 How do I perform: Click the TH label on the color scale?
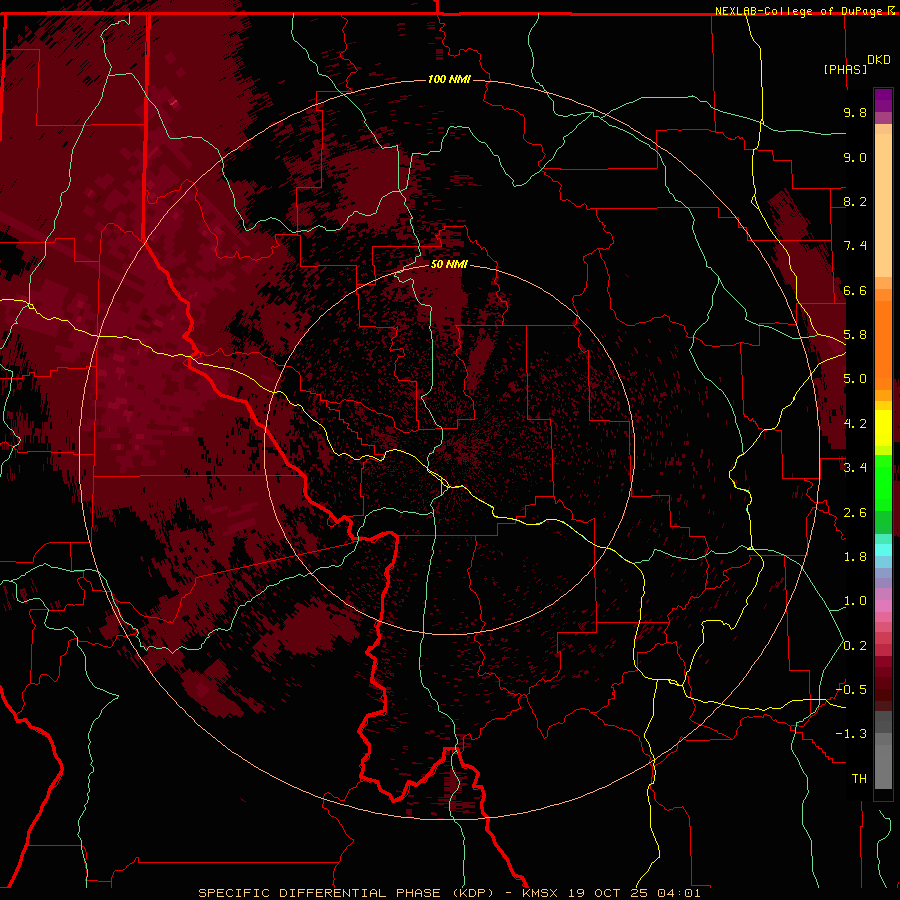click(x=859, y=779)
